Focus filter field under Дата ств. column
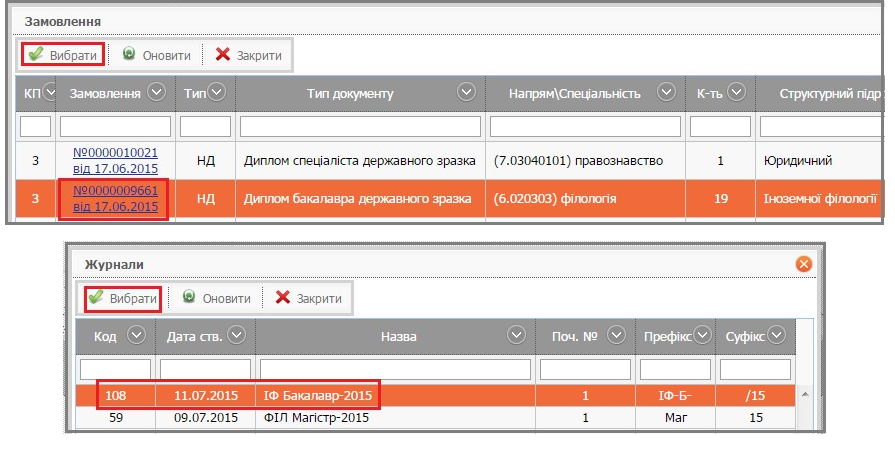Viewport: 895px width, 457px height. pyautogui.click(x=205, y=369)
